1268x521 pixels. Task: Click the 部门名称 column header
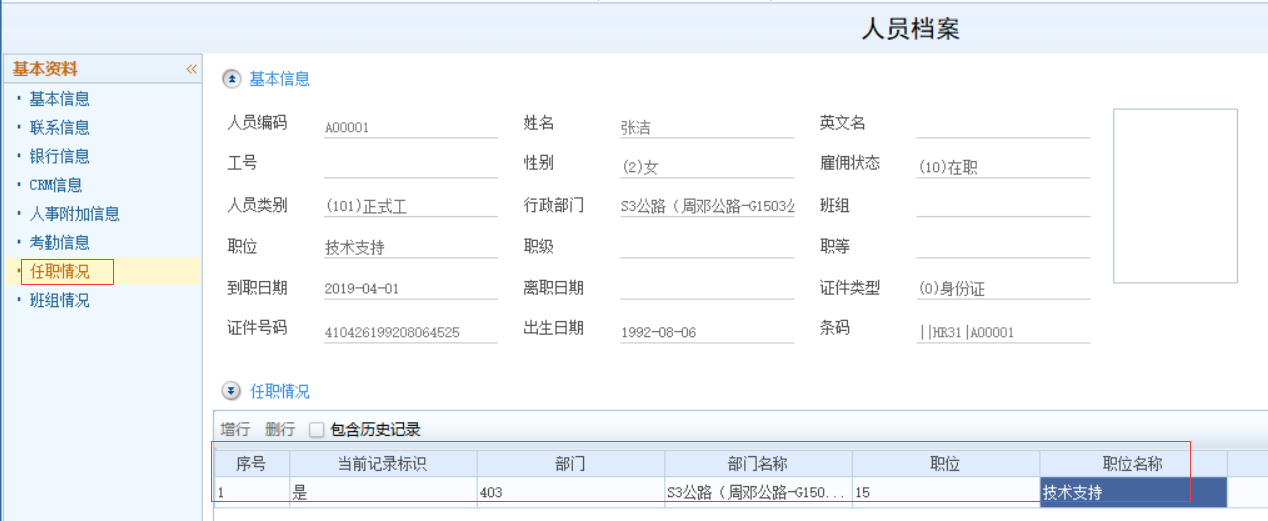757,464
